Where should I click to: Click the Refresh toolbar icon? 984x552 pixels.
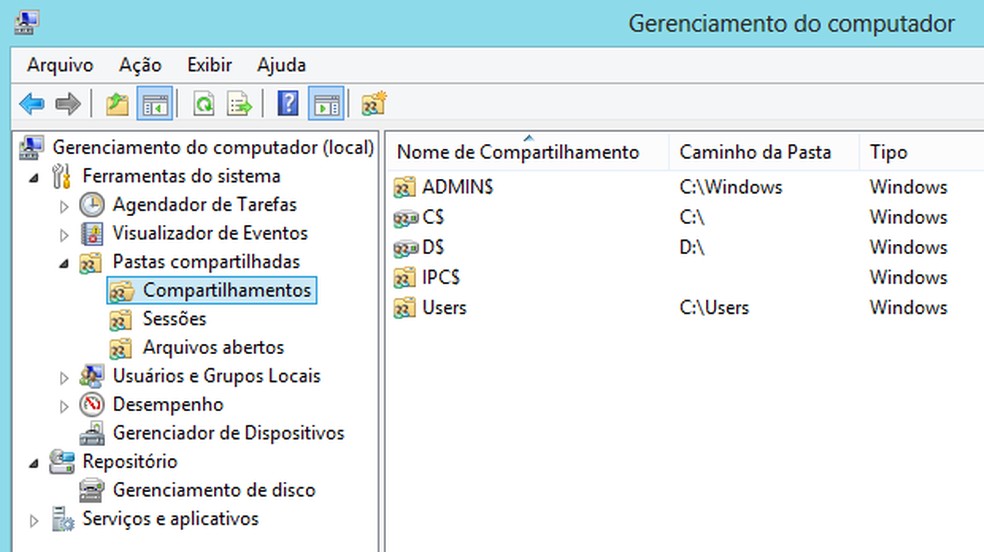(x=204, y=103)
